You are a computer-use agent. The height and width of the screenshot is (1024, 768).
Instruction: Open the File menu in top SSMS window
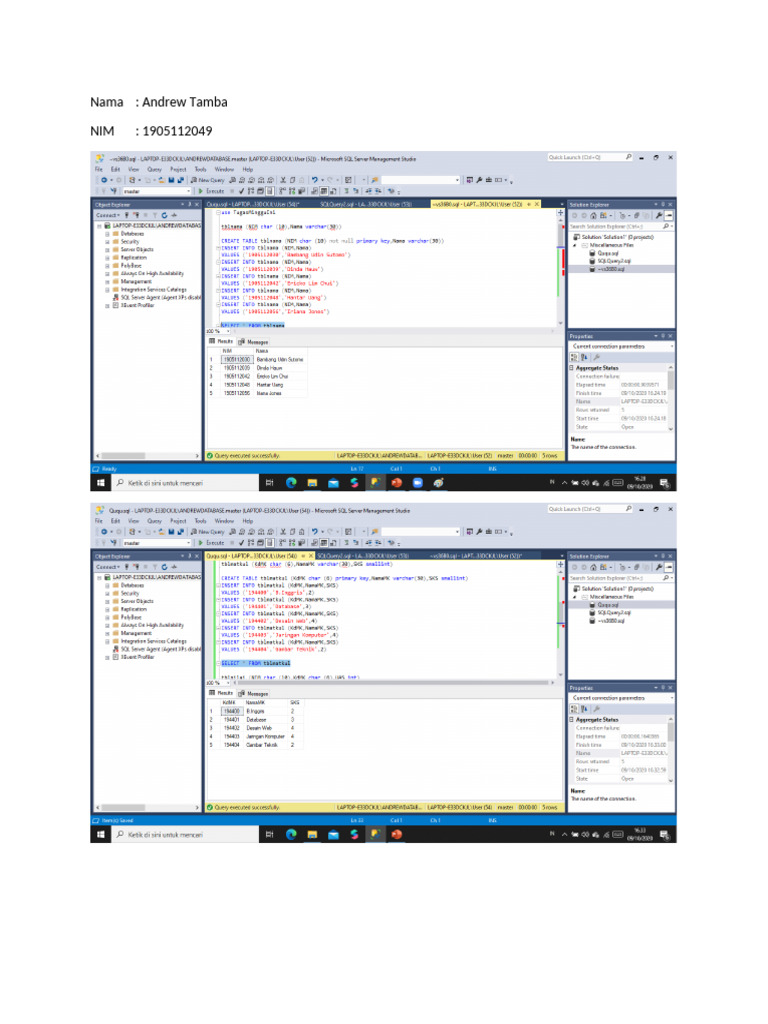99,169
